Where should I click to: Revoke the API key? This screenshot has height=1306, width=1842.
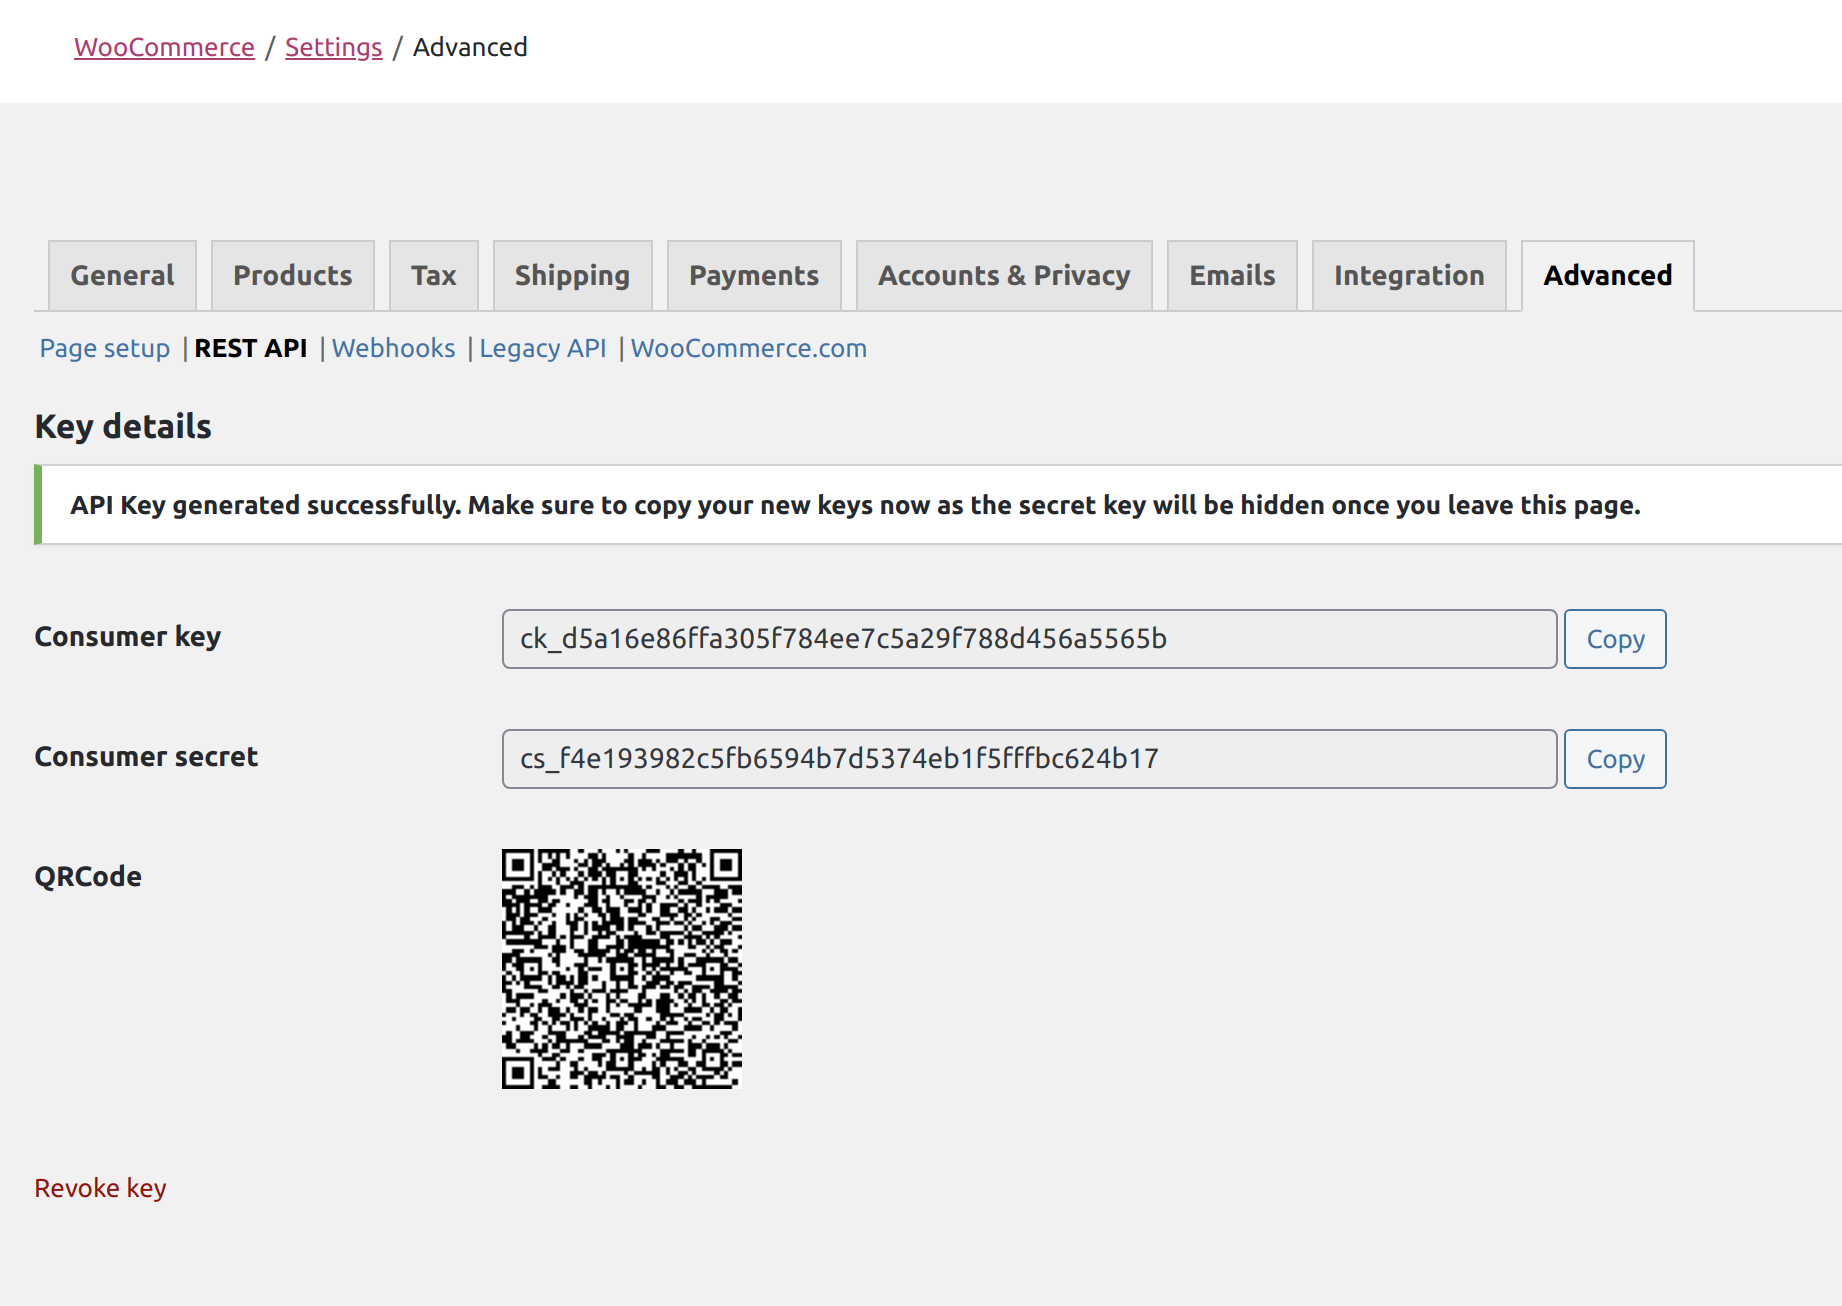(100, 1188)
